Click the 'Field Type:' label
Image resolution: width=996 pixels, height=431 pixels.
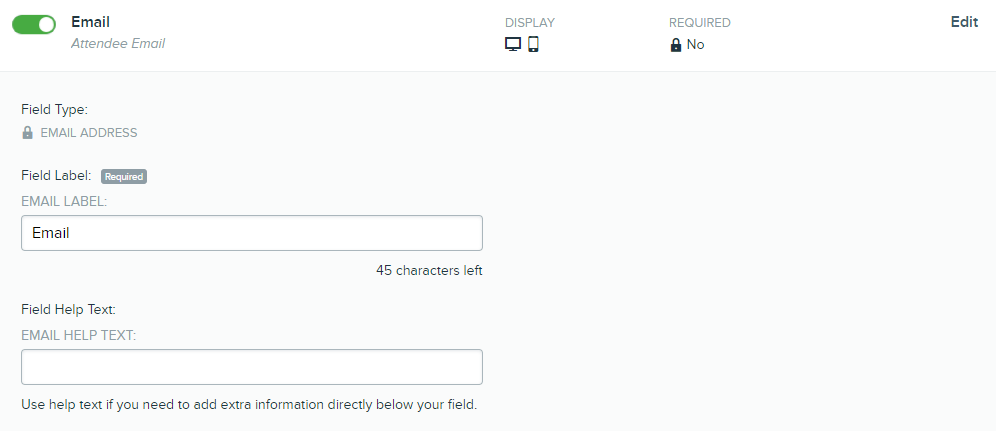(55, 109)
